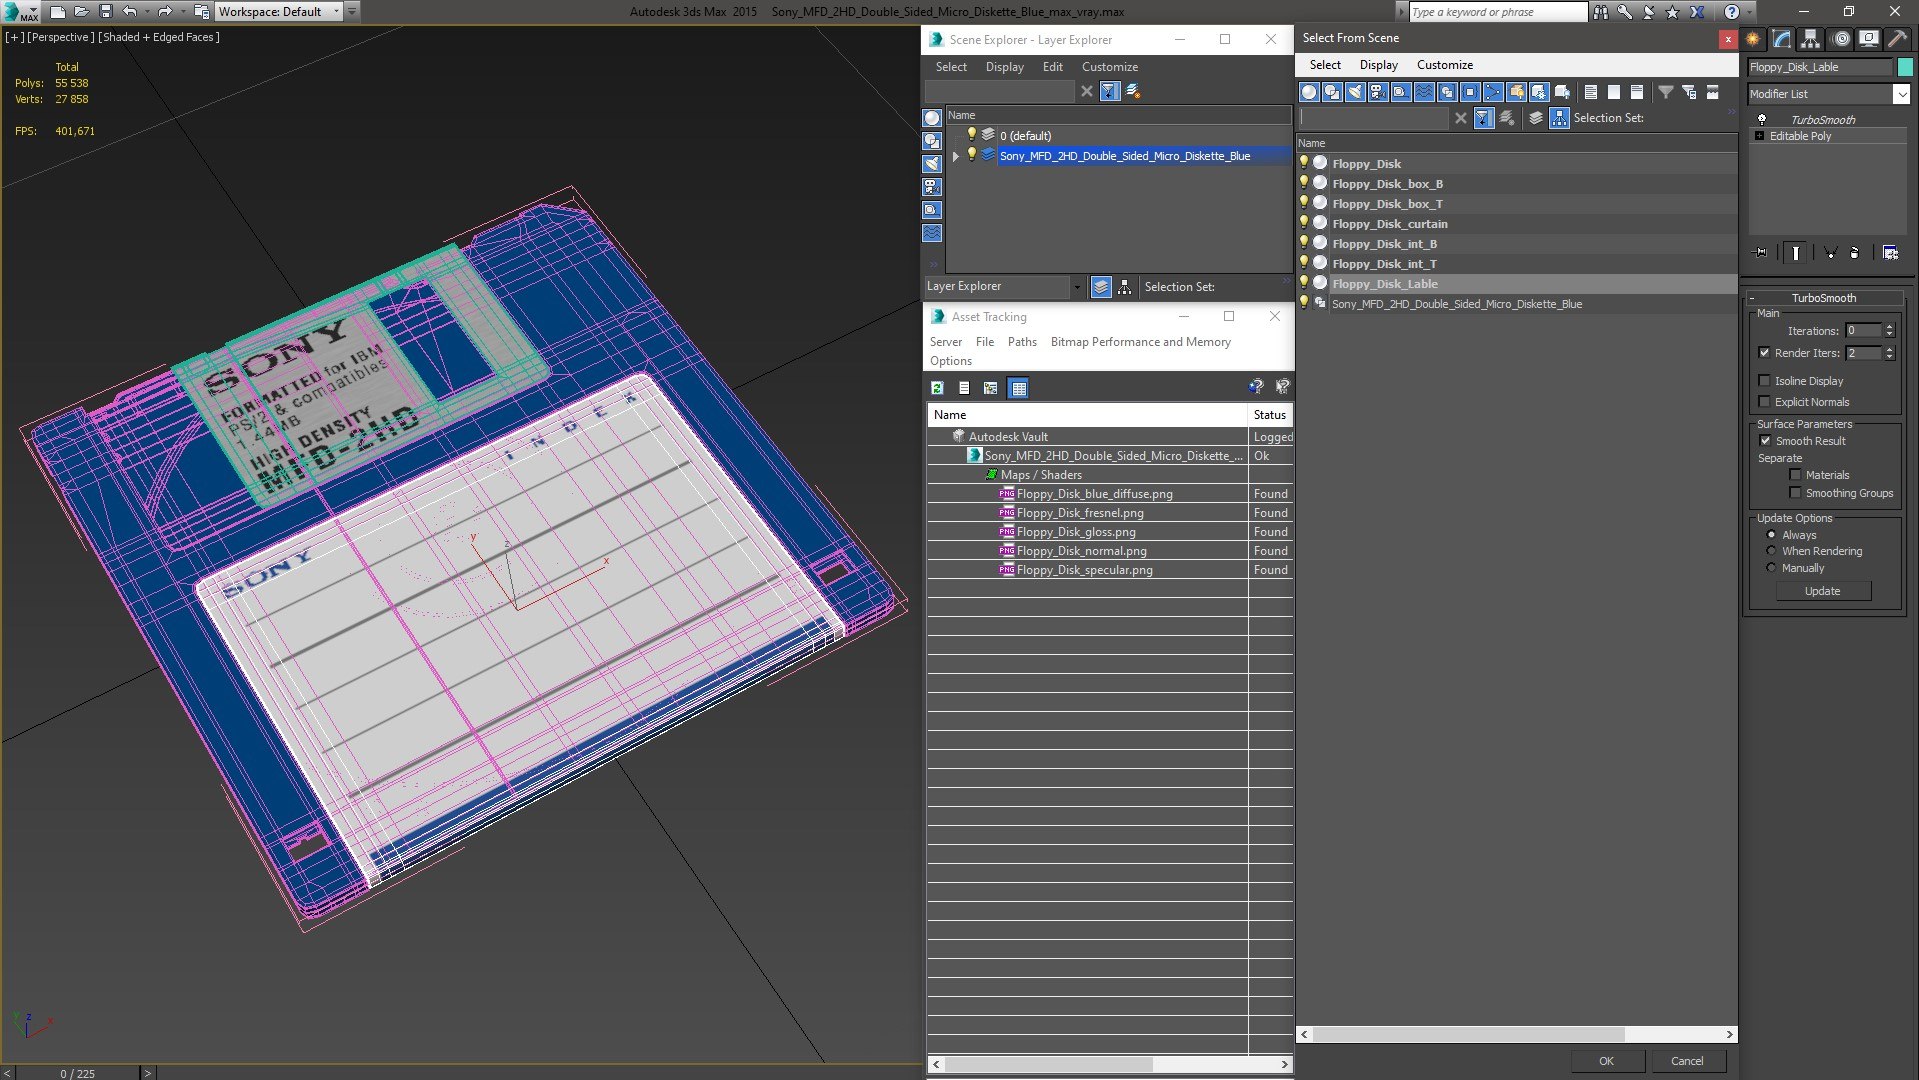Open the Motion command panel tab
Image resolution: width=1919 pixels, height=1080 pixels.
tap(1841, 39)
